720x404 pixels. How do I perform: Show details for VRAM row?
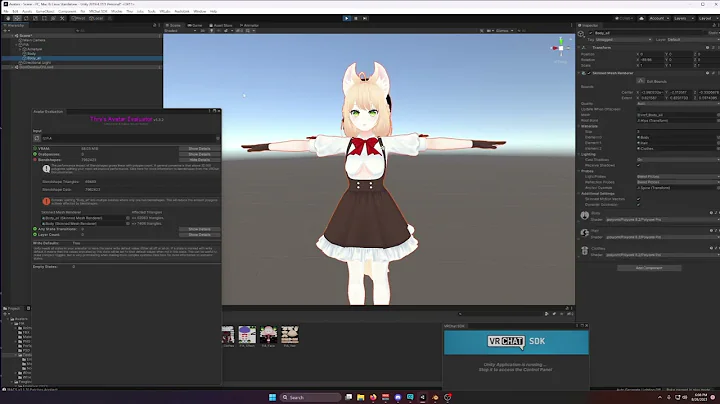pos(199,149)
